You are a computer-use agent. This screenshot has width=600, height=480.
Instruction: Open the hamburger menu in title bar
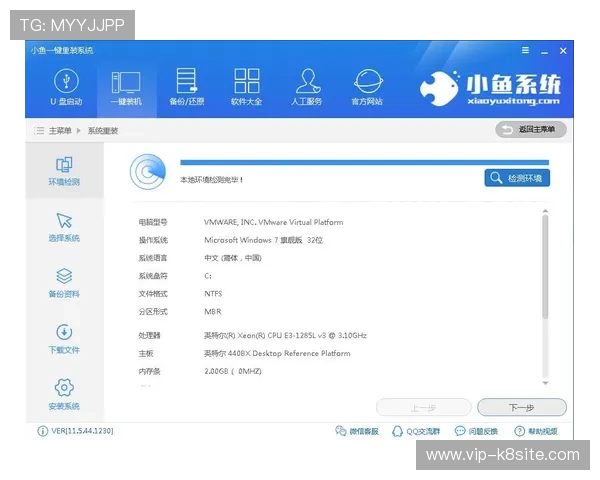pos(525,51)
